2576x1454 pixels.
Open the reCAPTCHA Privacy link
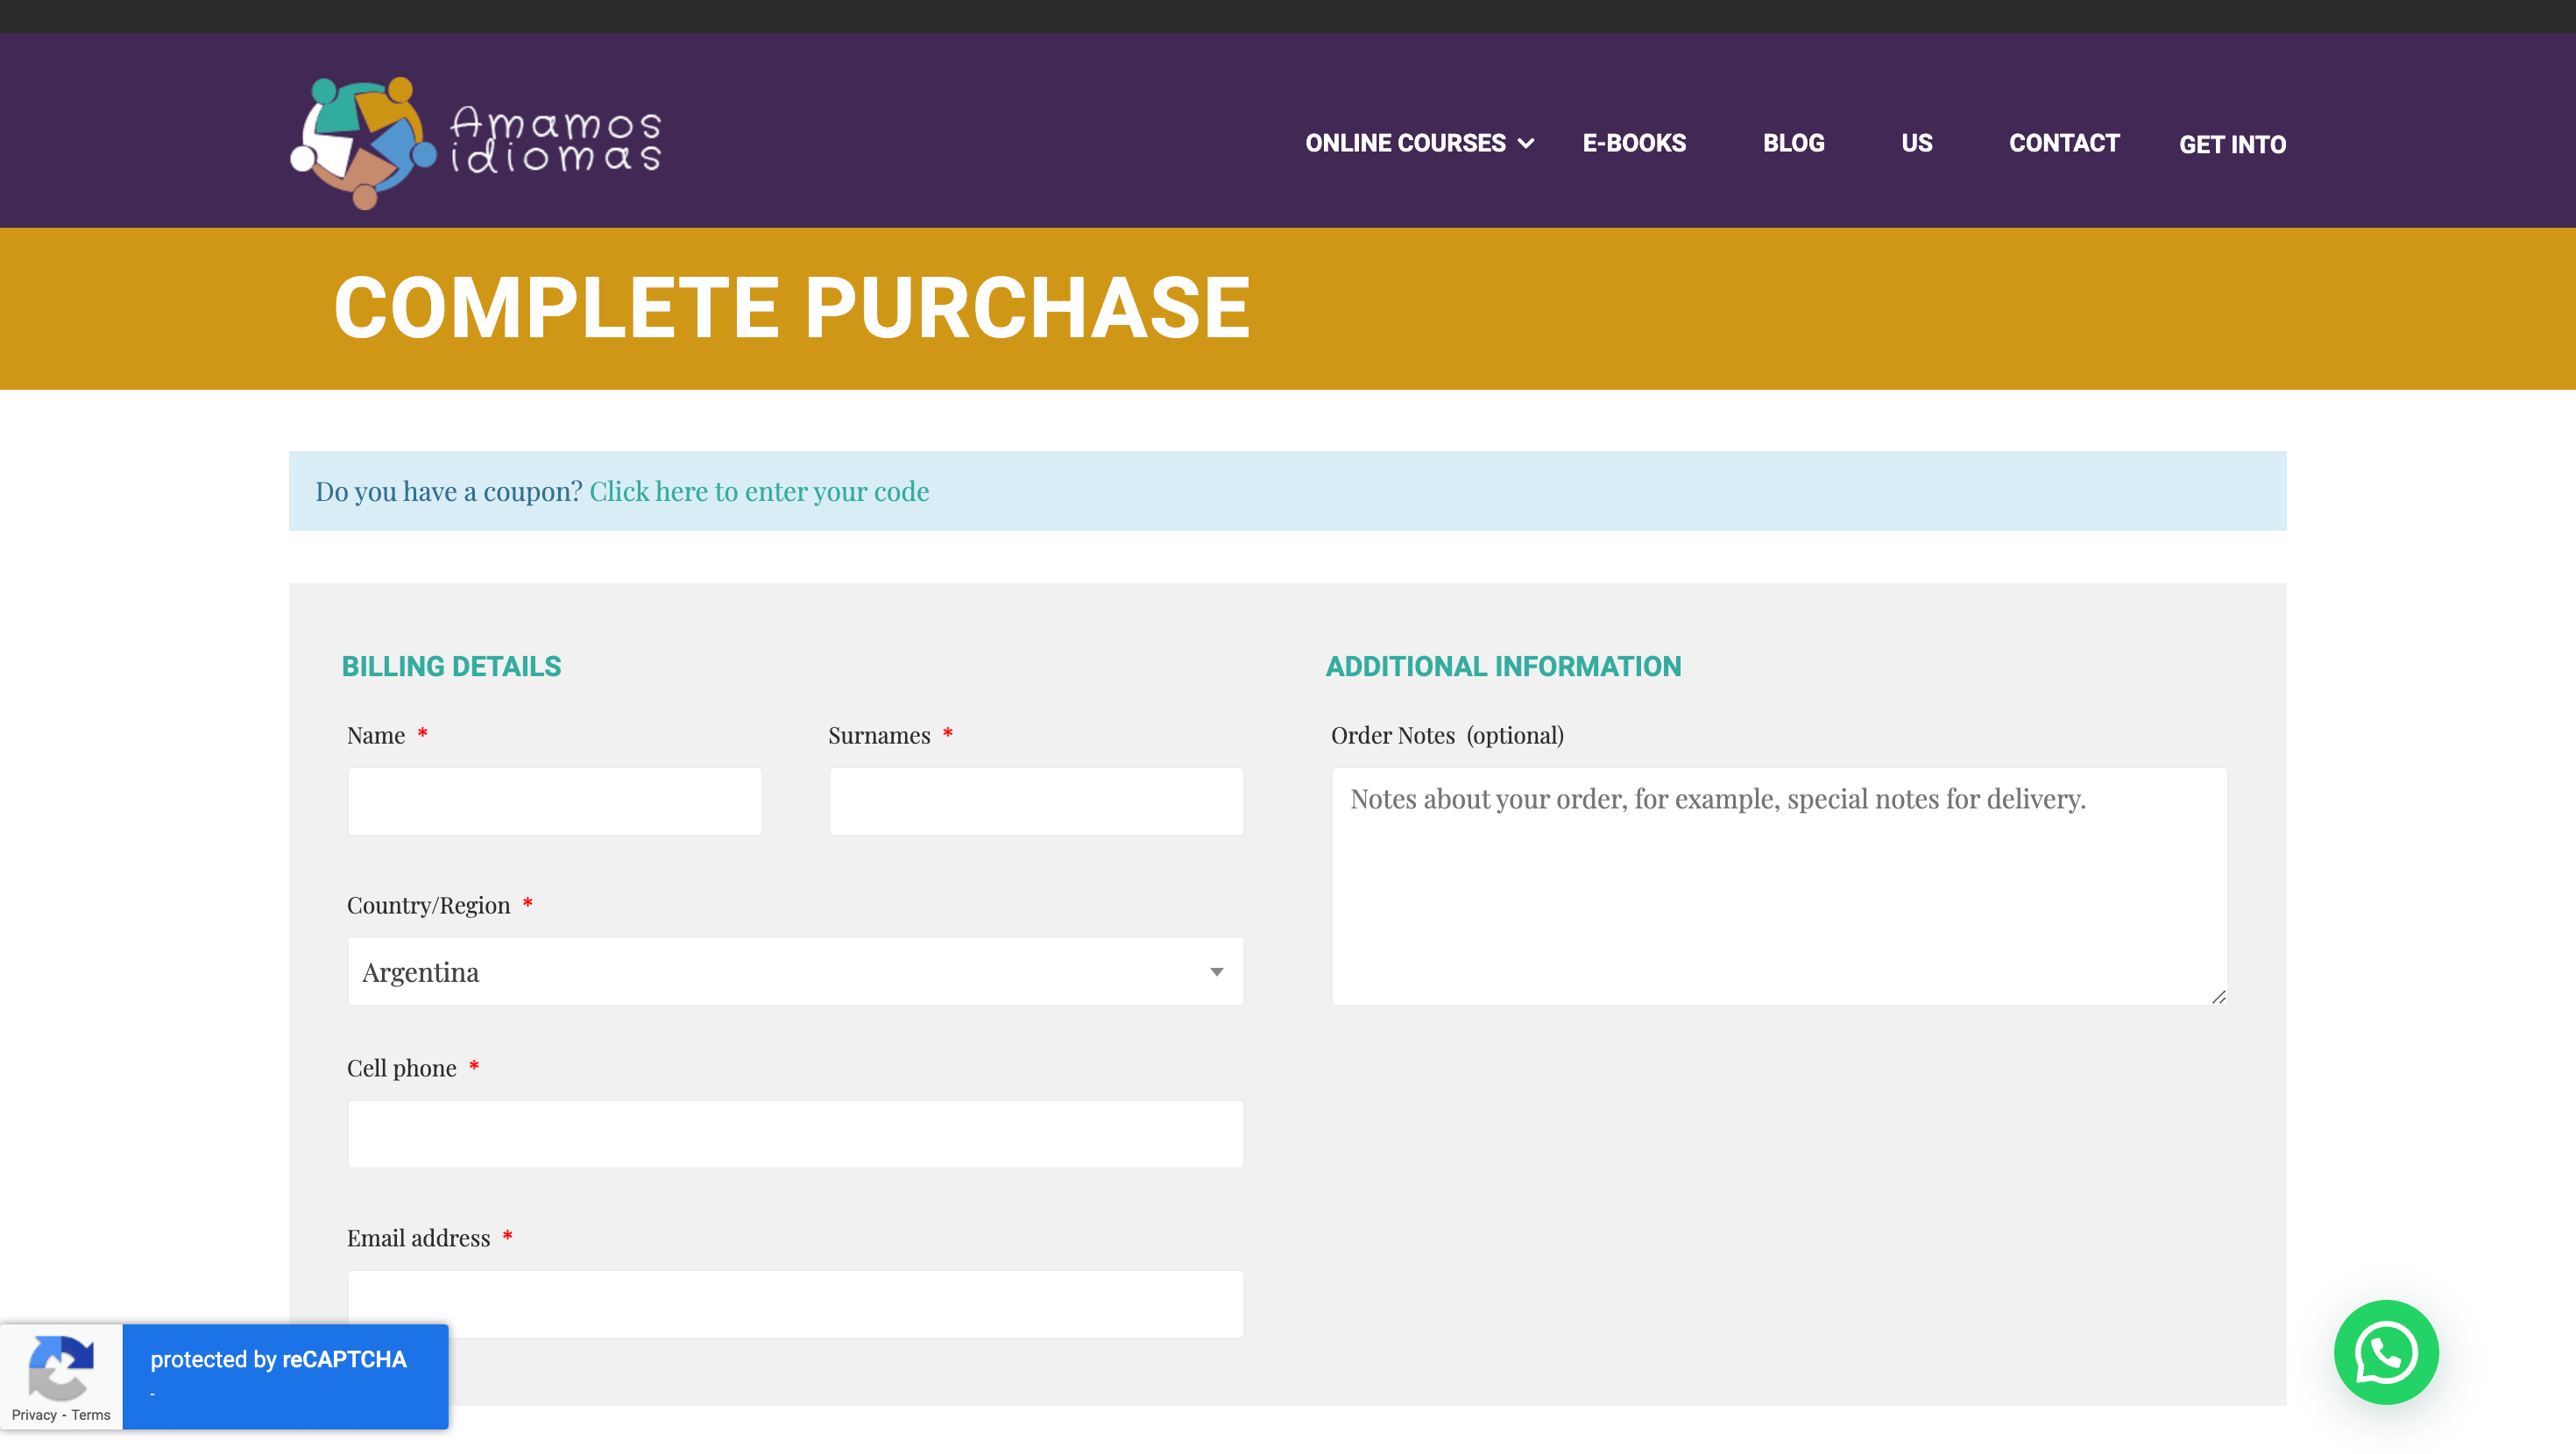pos(34,1415)
